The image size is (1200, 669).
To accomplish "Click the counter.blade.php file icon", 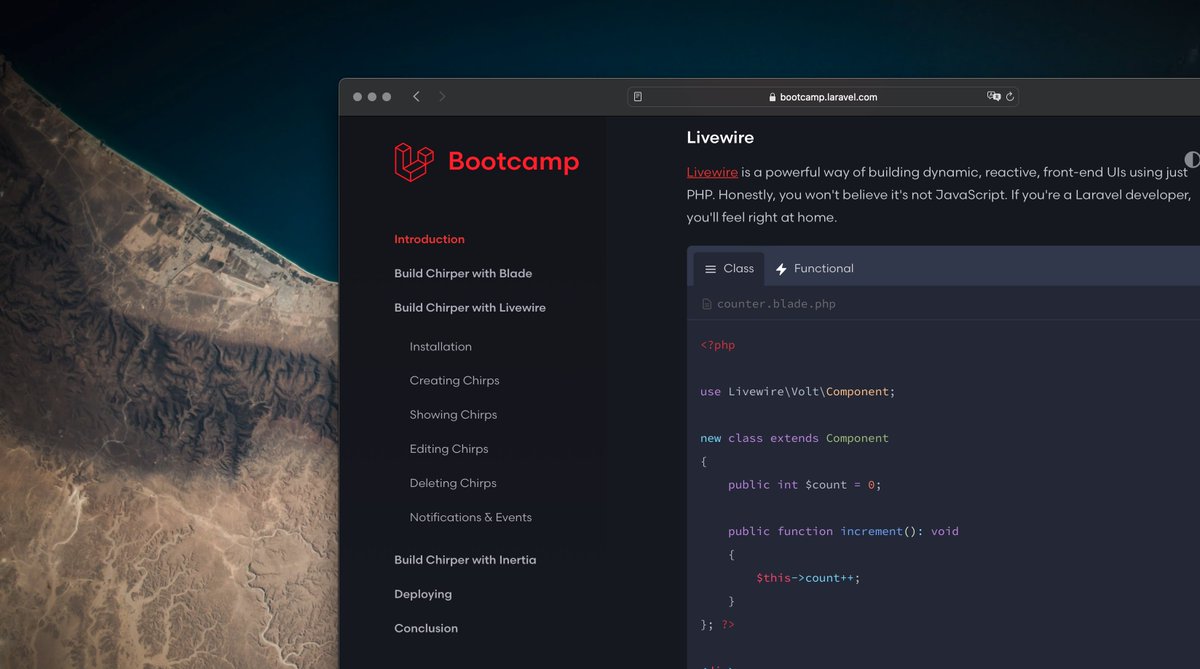I will pos(707,304).
